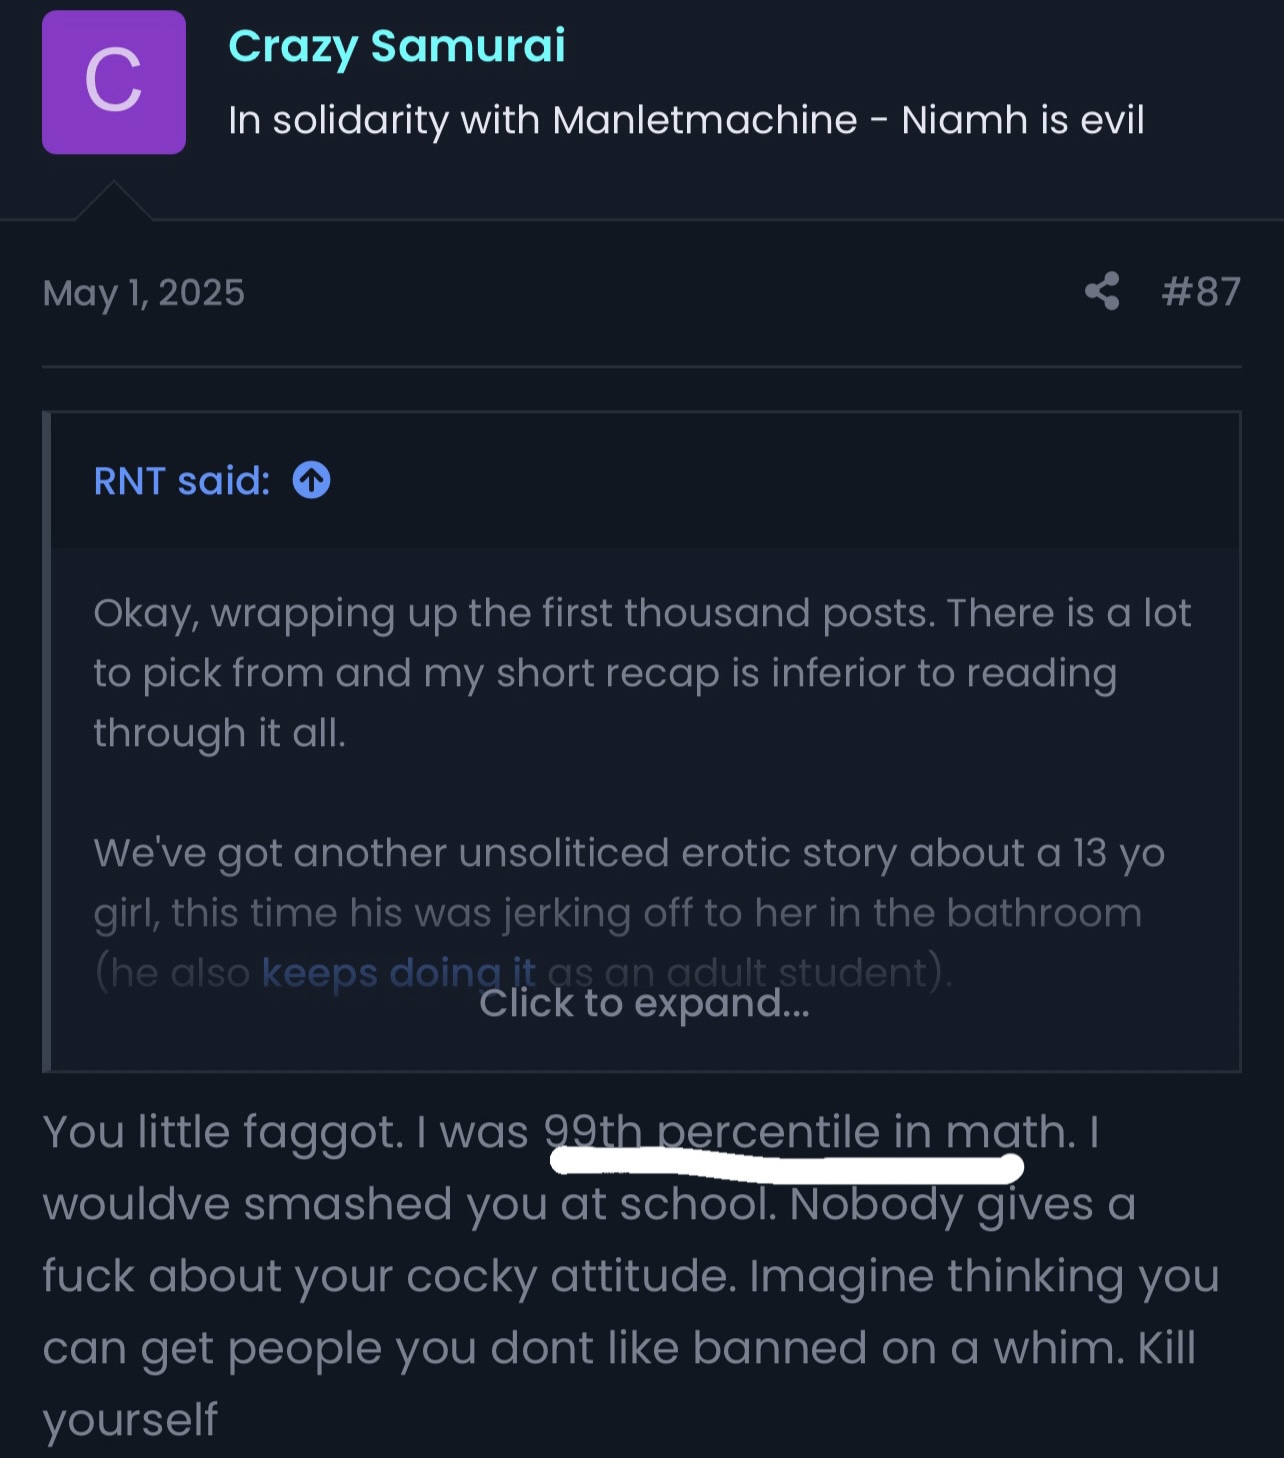Click the "RNT said:" quote attribution
1284x1458 pixels.
coord(182,481)
